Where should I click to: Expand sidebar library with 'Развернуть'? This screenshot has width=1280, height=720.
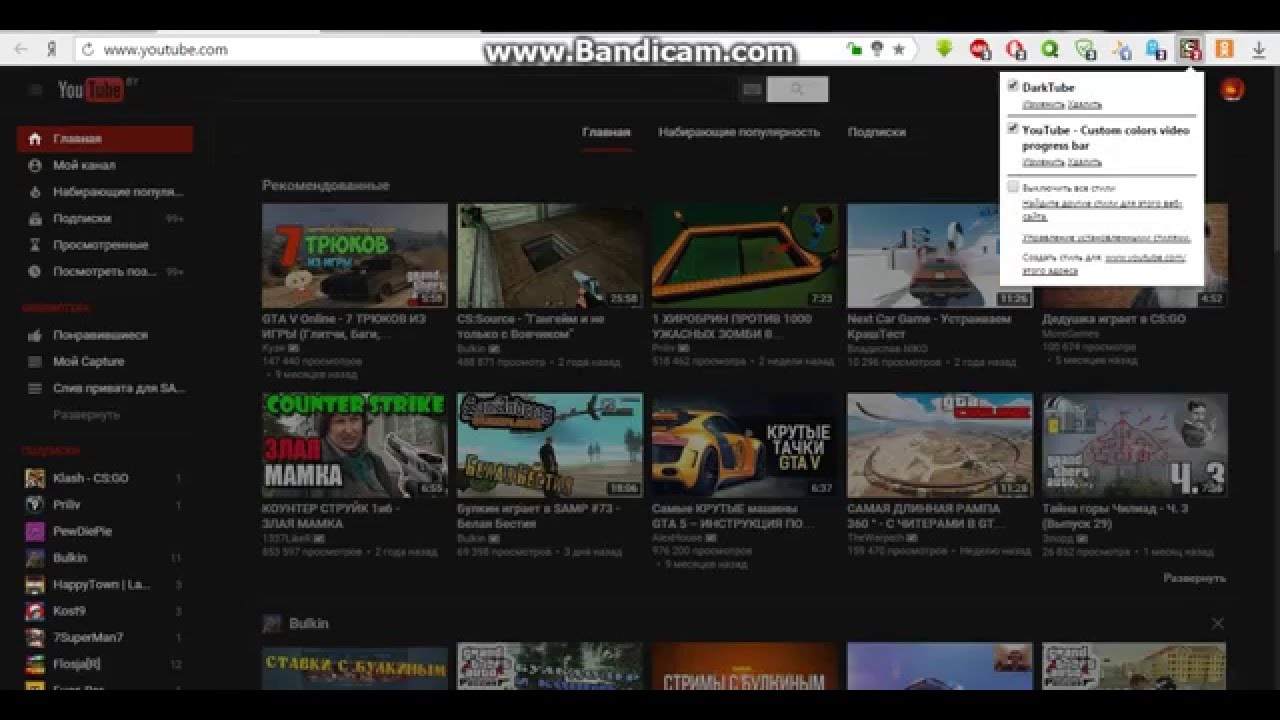[x=86, y=414]
